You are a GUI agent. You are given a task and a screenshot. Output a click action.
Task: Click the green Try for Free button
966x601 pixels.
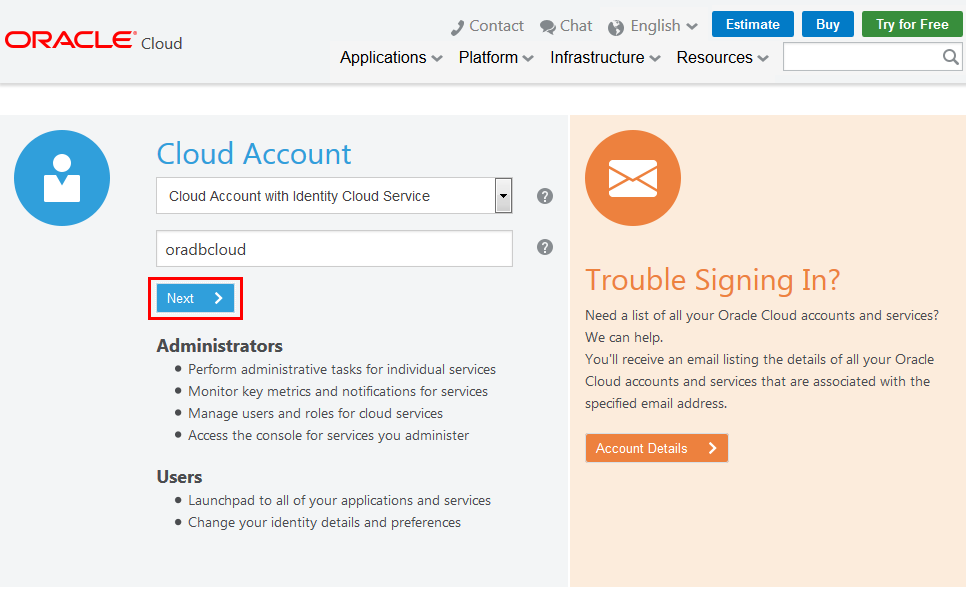[x=911, y=23]
